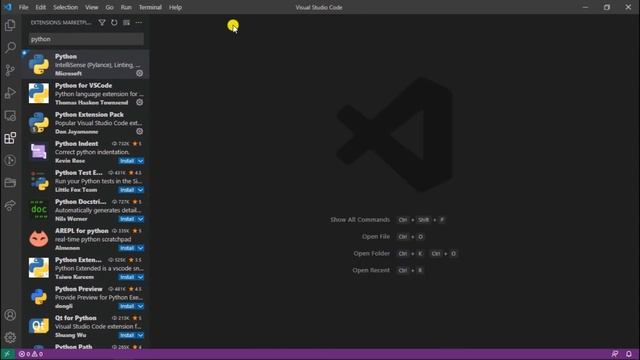The image size is (640, 360).
Task: Select the Python for VSCode extension
Action: (x=85, y=93)
